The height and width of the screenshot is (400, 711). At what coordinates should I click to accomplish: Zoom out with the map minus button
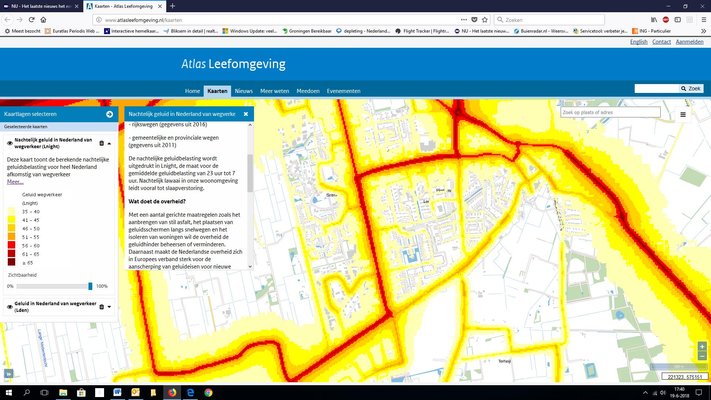click(702, 356)
